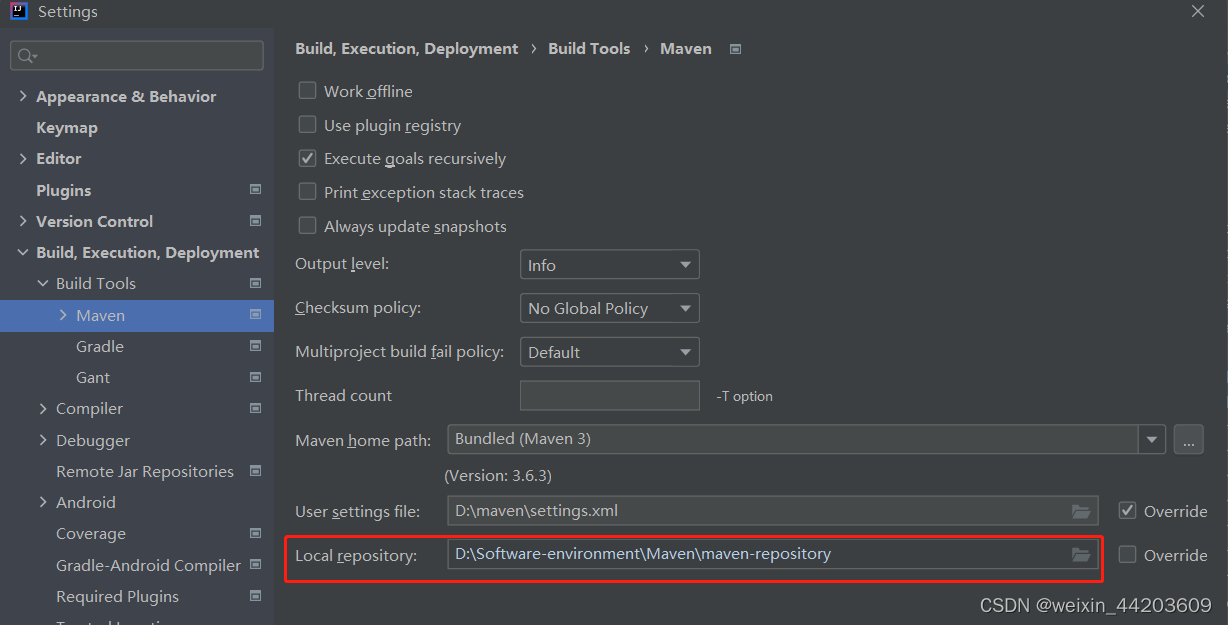
Task: Expand the Version Control section
Action: [23, 221]
